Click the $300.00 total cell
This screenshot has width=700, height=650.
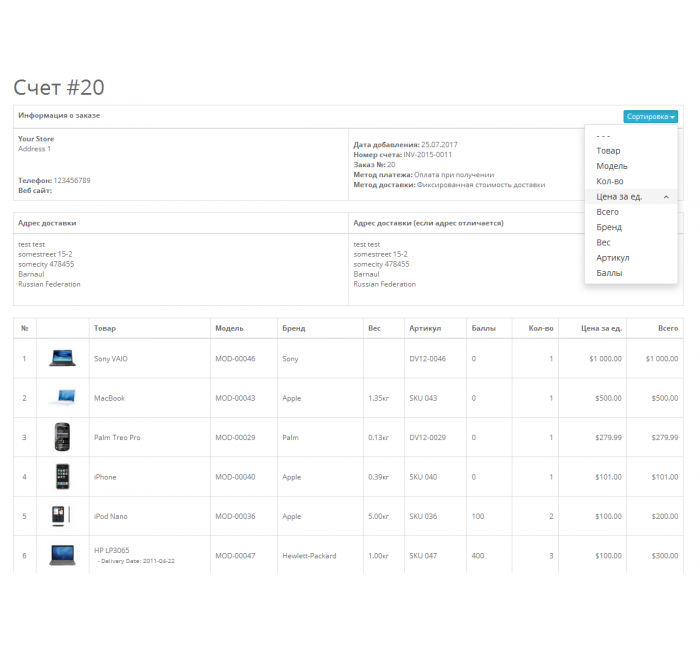click(665, 556)
